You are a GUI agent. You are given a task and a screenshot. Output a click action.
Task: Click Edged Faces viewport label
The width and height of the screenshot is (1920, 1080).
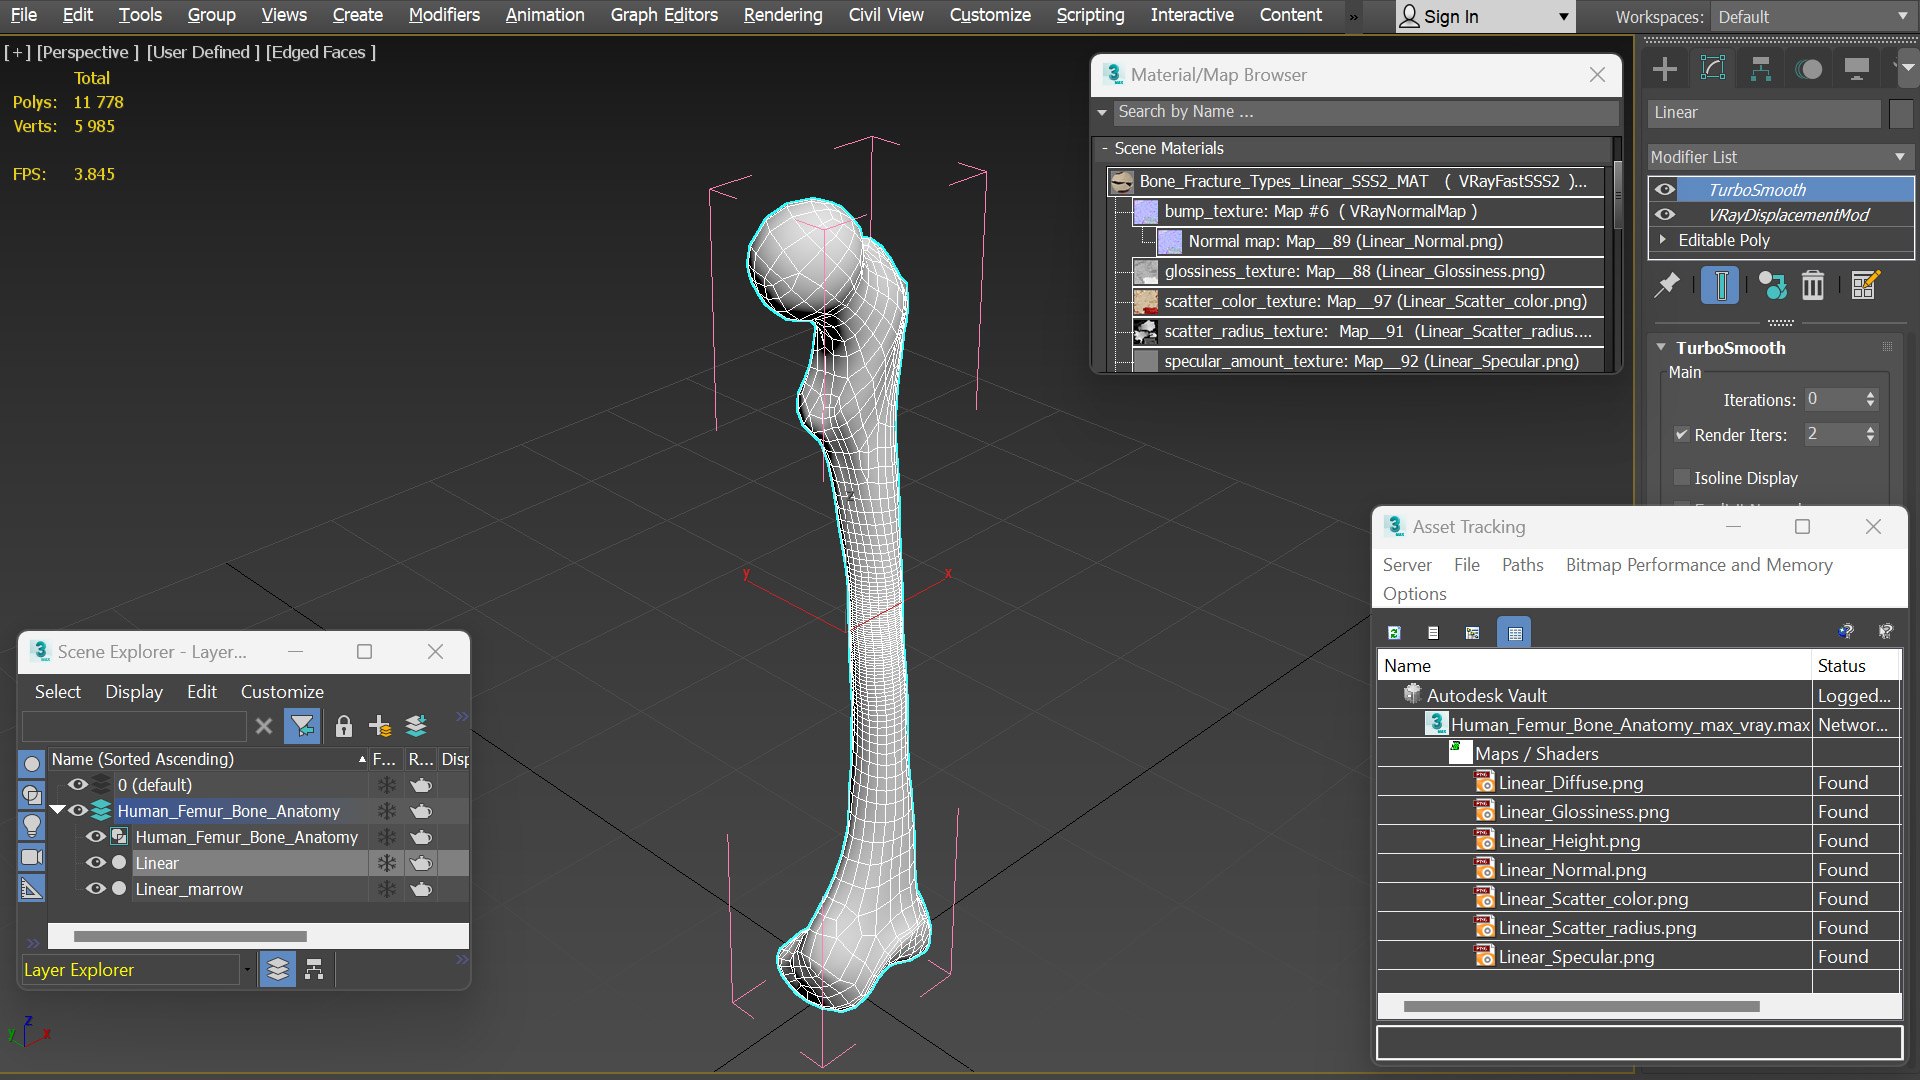point(320,52)
